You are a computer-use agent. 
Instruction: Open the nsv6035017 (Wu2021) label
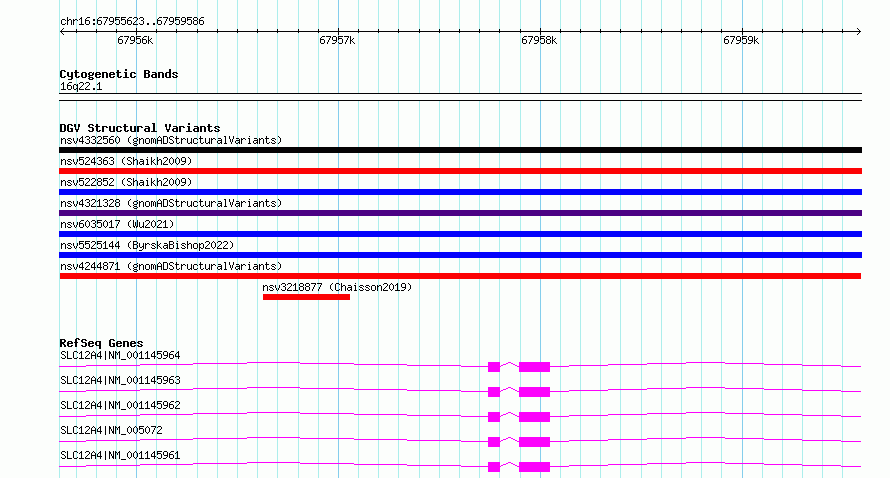click(117, 224)
